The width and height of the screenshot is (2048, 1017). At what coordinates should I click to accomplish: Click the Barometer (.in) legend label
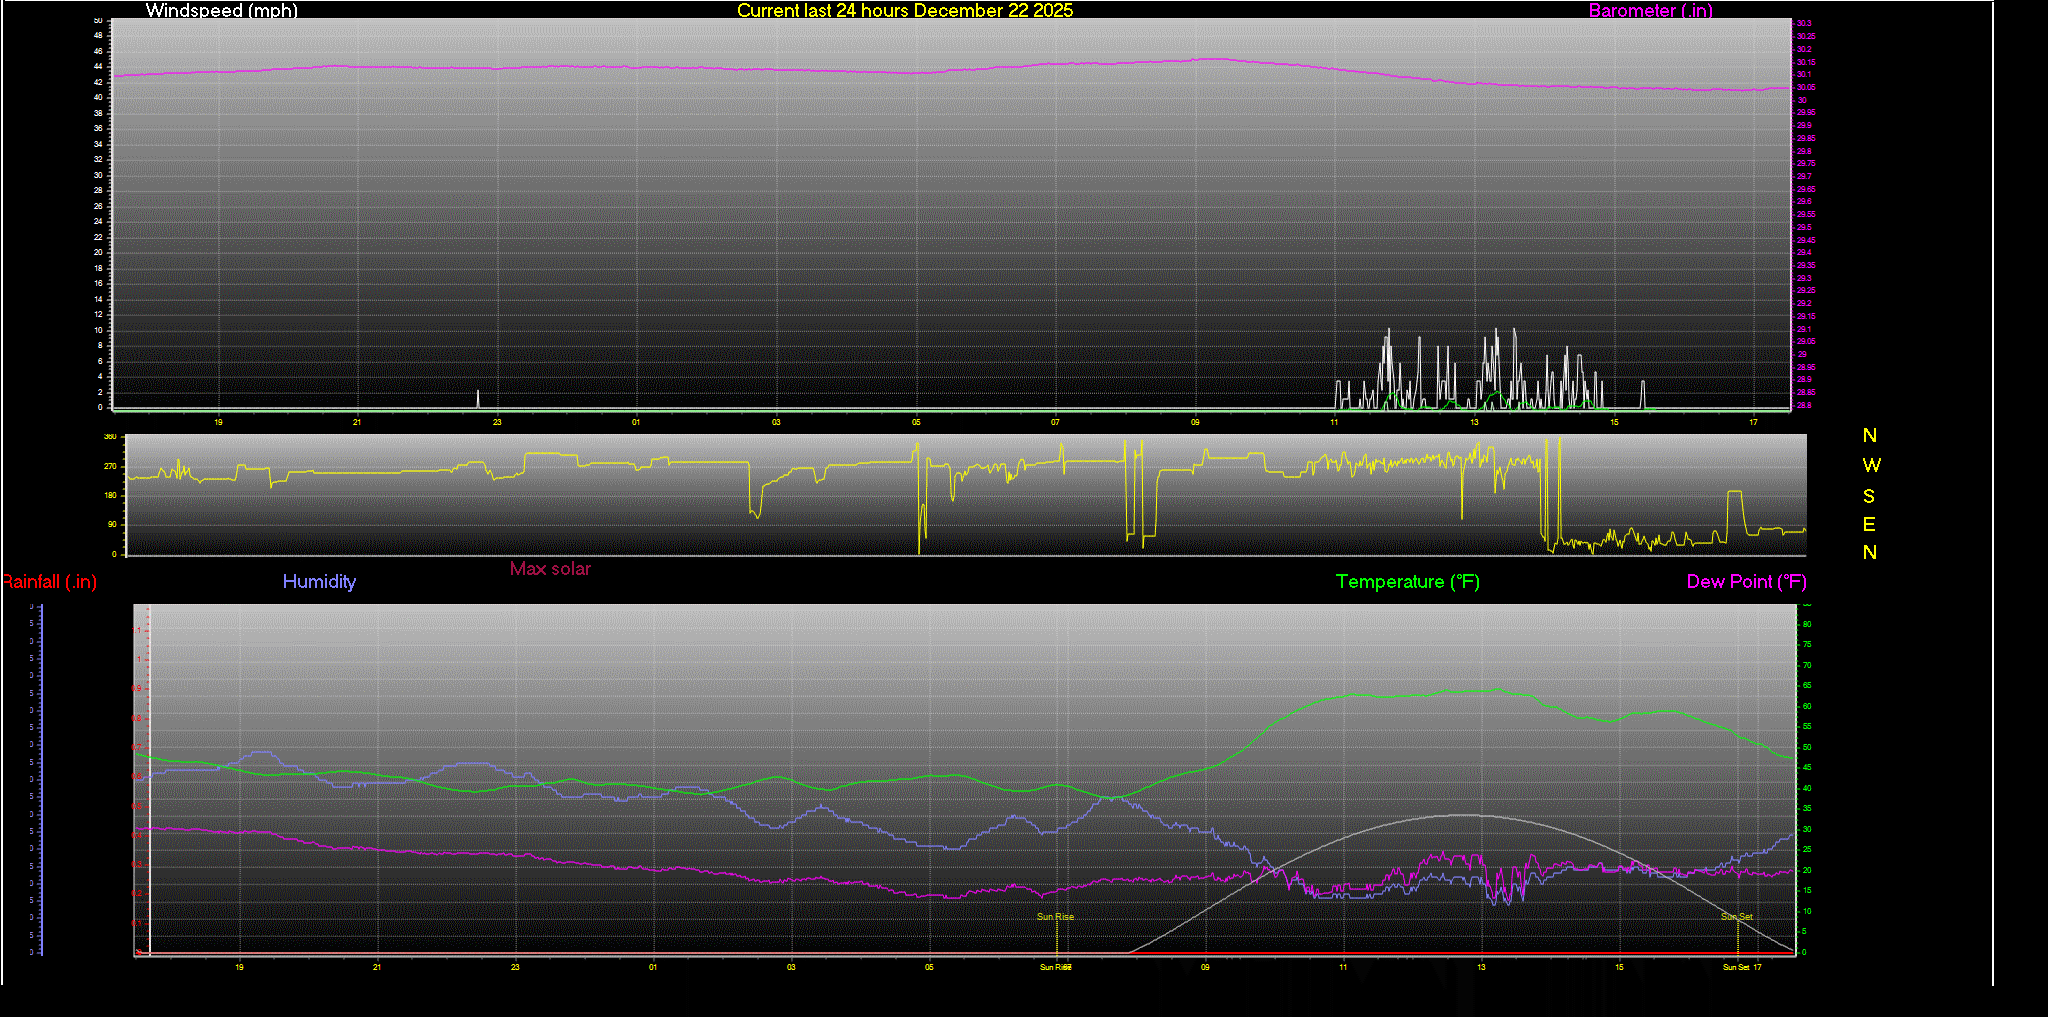(1650, 11)
